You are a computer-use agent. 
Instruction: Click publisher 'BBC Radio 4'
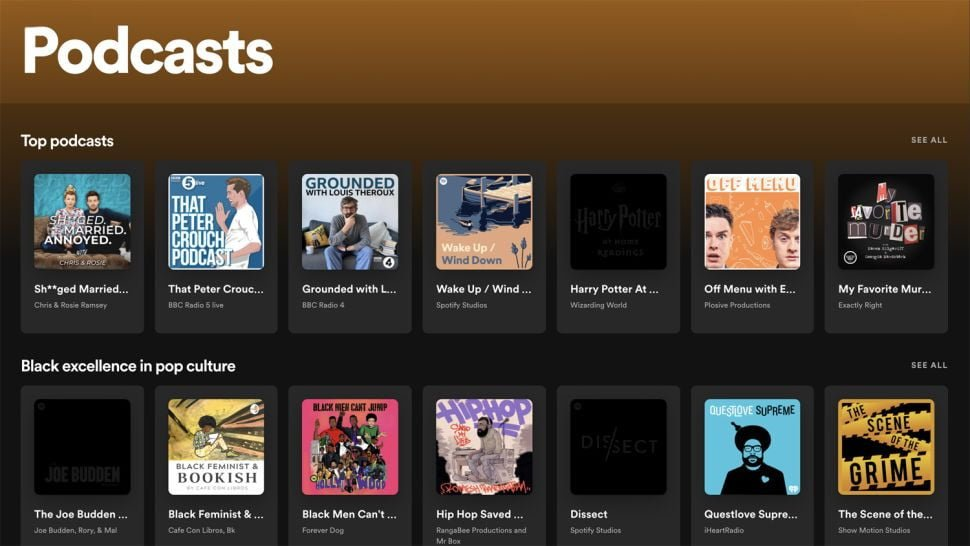(323, 305)
